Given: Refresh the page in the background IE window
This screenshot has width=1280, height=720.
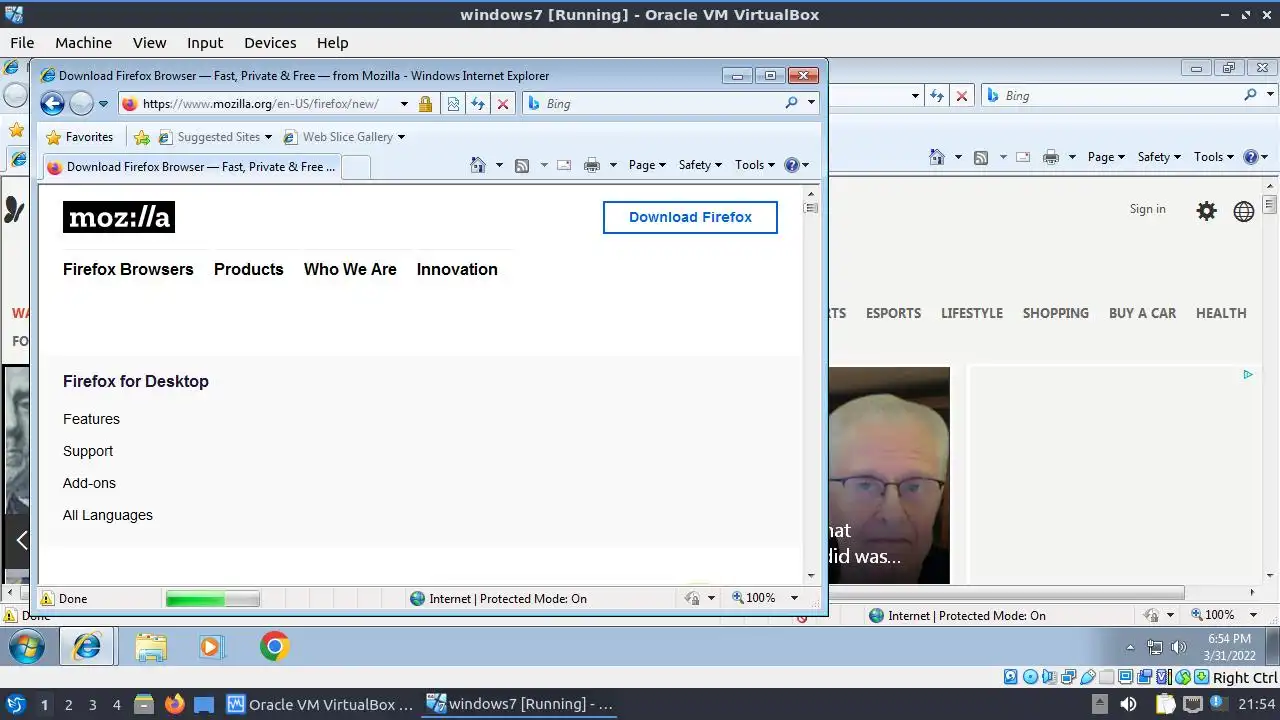Looking at the screenshot, I should [x=937, y=96].
